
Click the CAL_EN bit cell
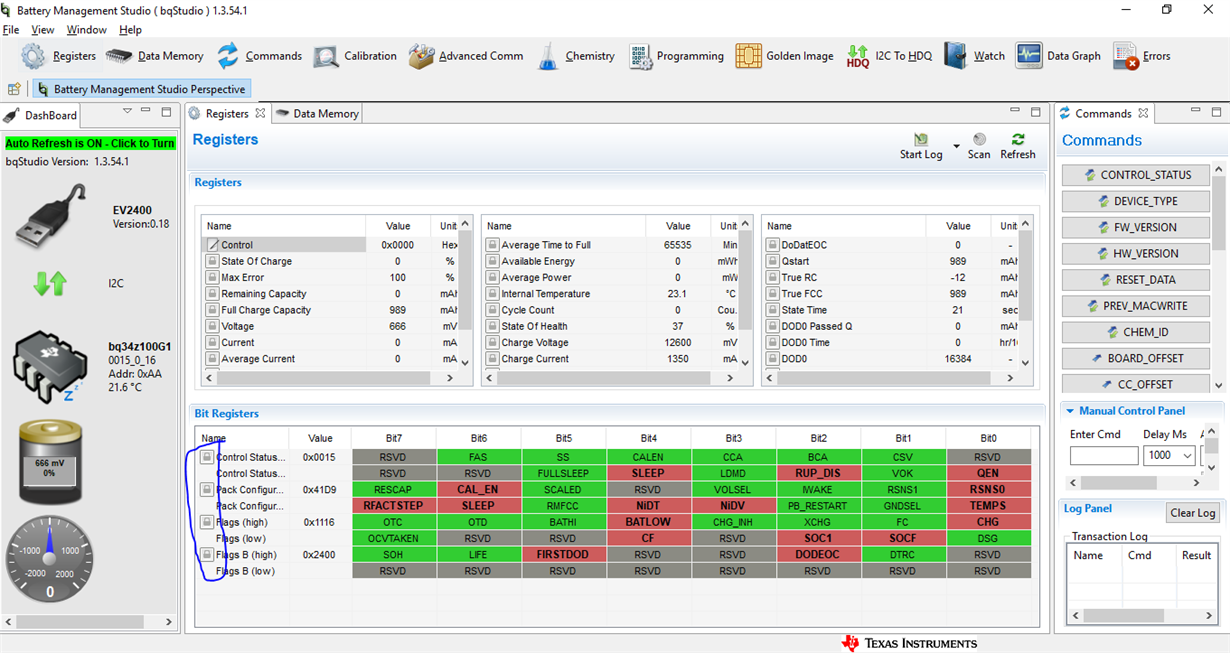tap(478, 490)
